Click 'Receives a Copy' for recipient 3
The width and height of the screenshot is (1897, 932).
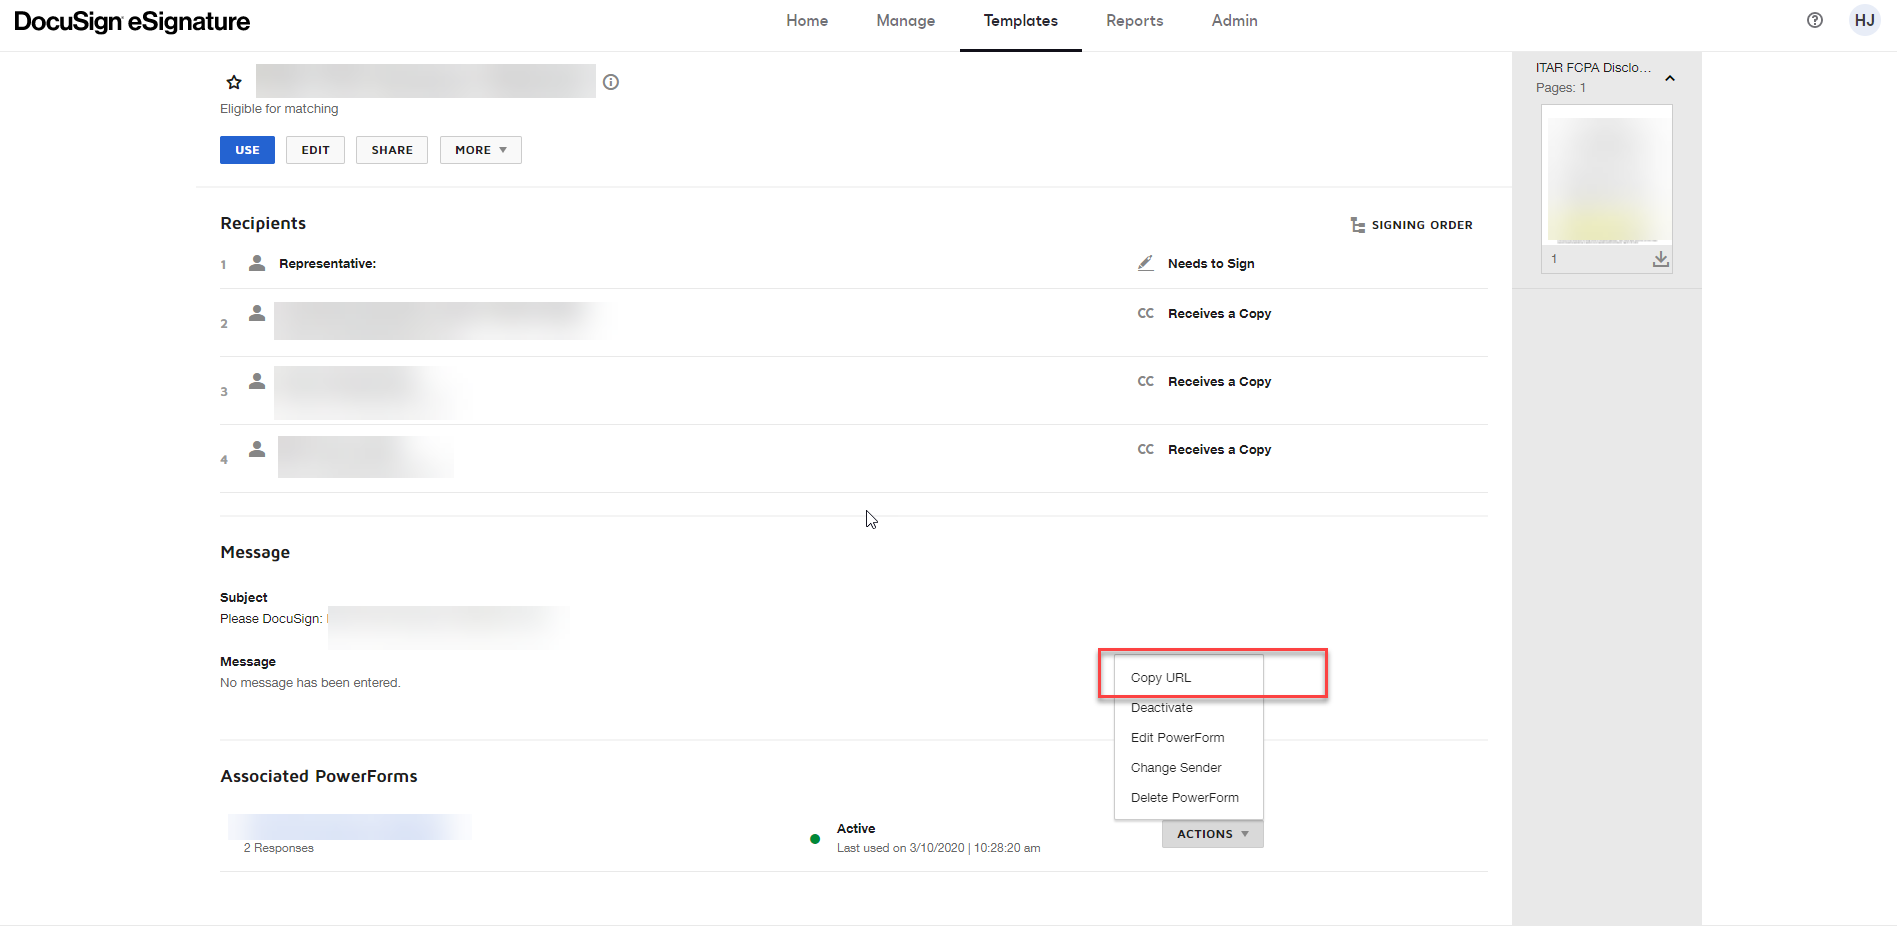coord(1220,382)
